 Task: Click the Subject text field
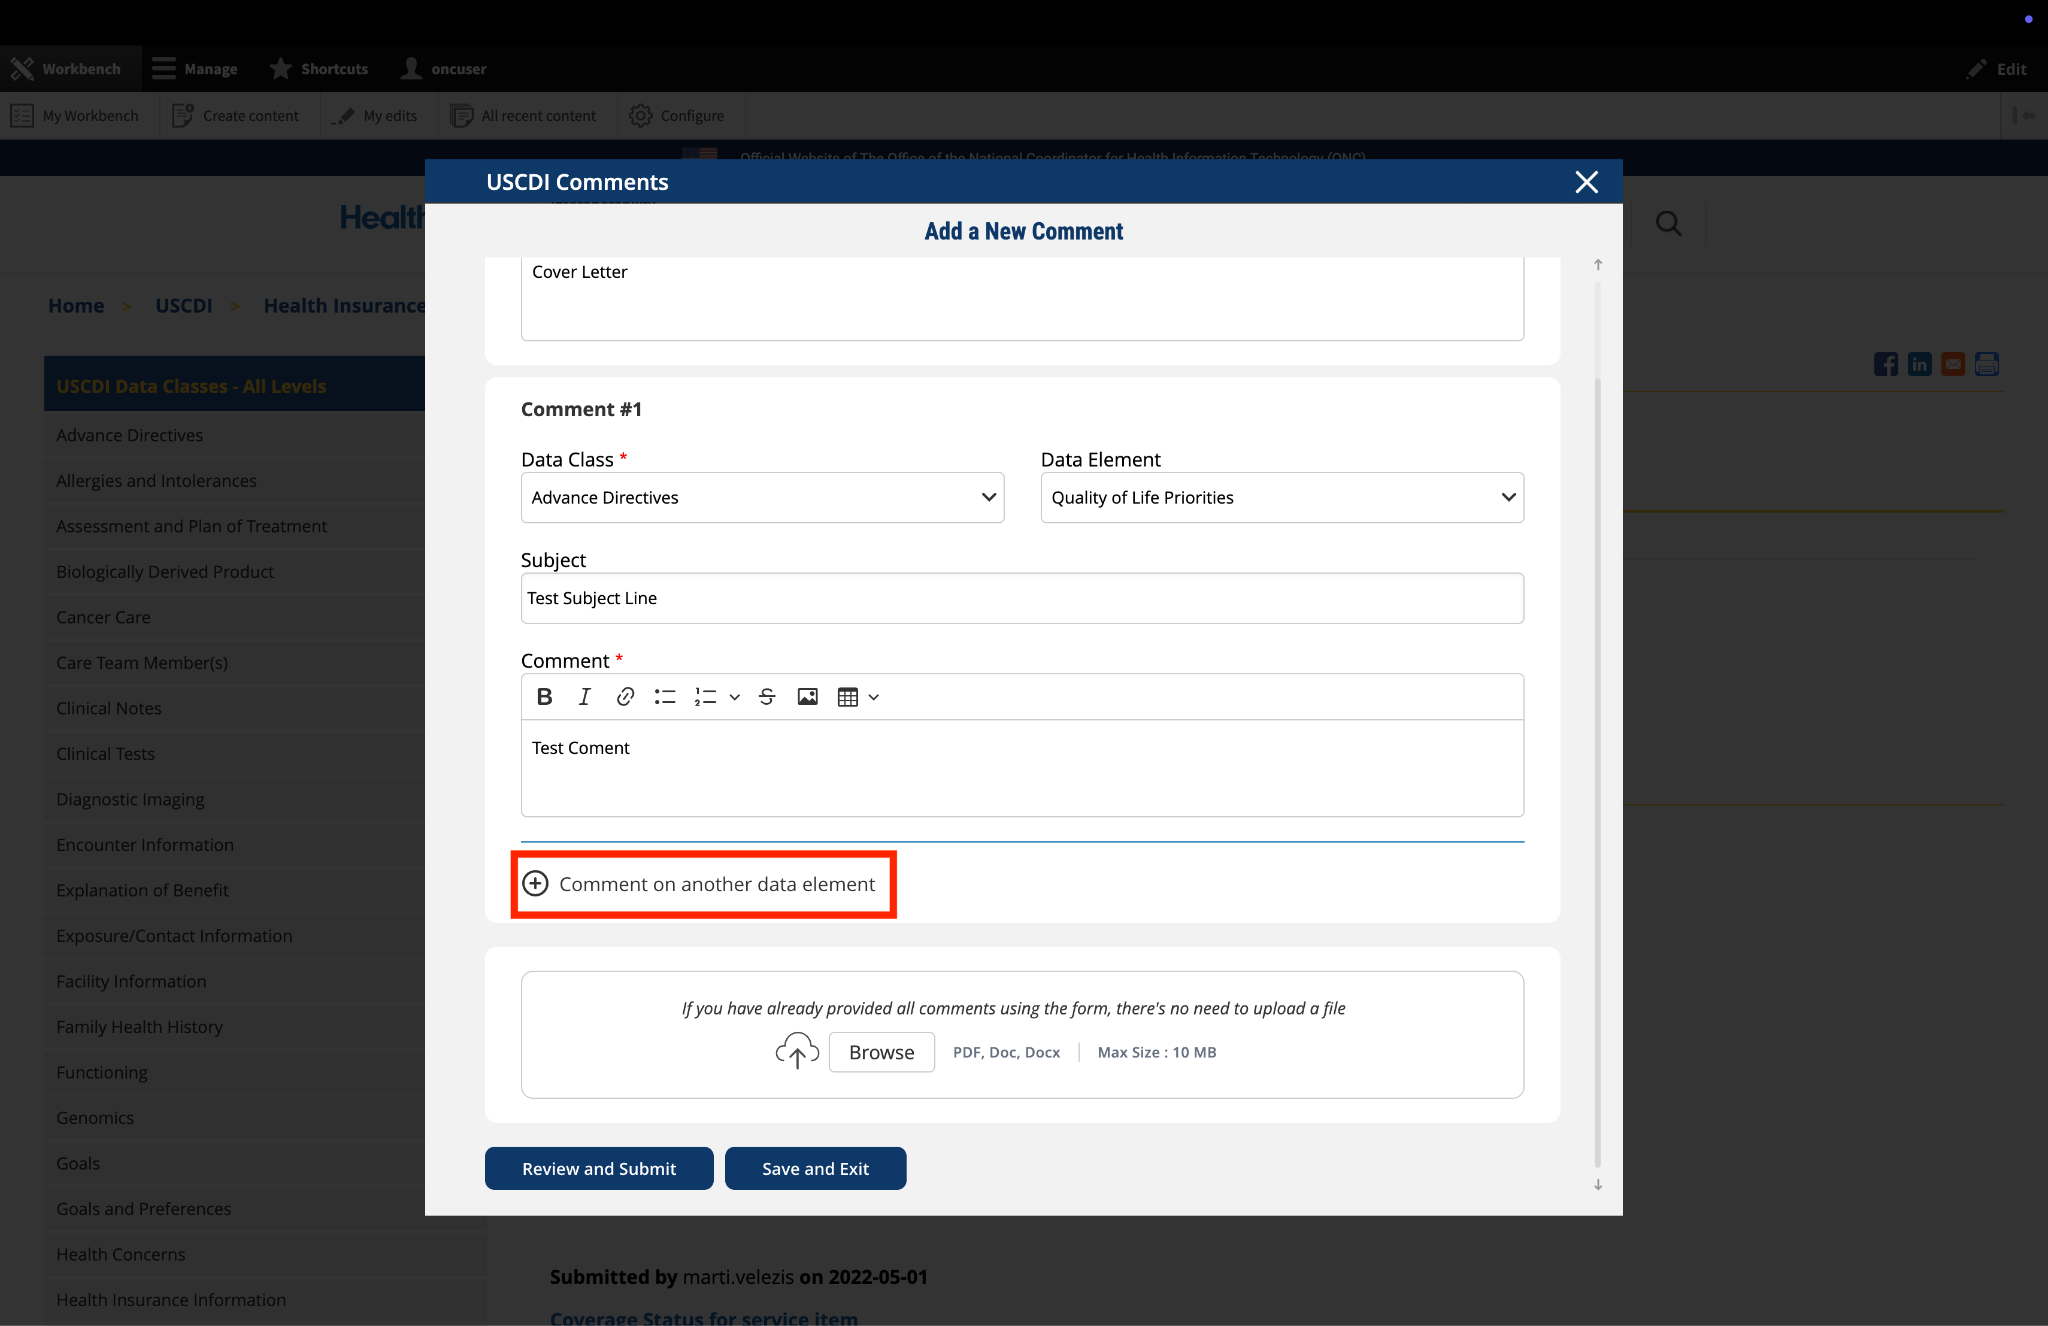[x=1022, y=598]
